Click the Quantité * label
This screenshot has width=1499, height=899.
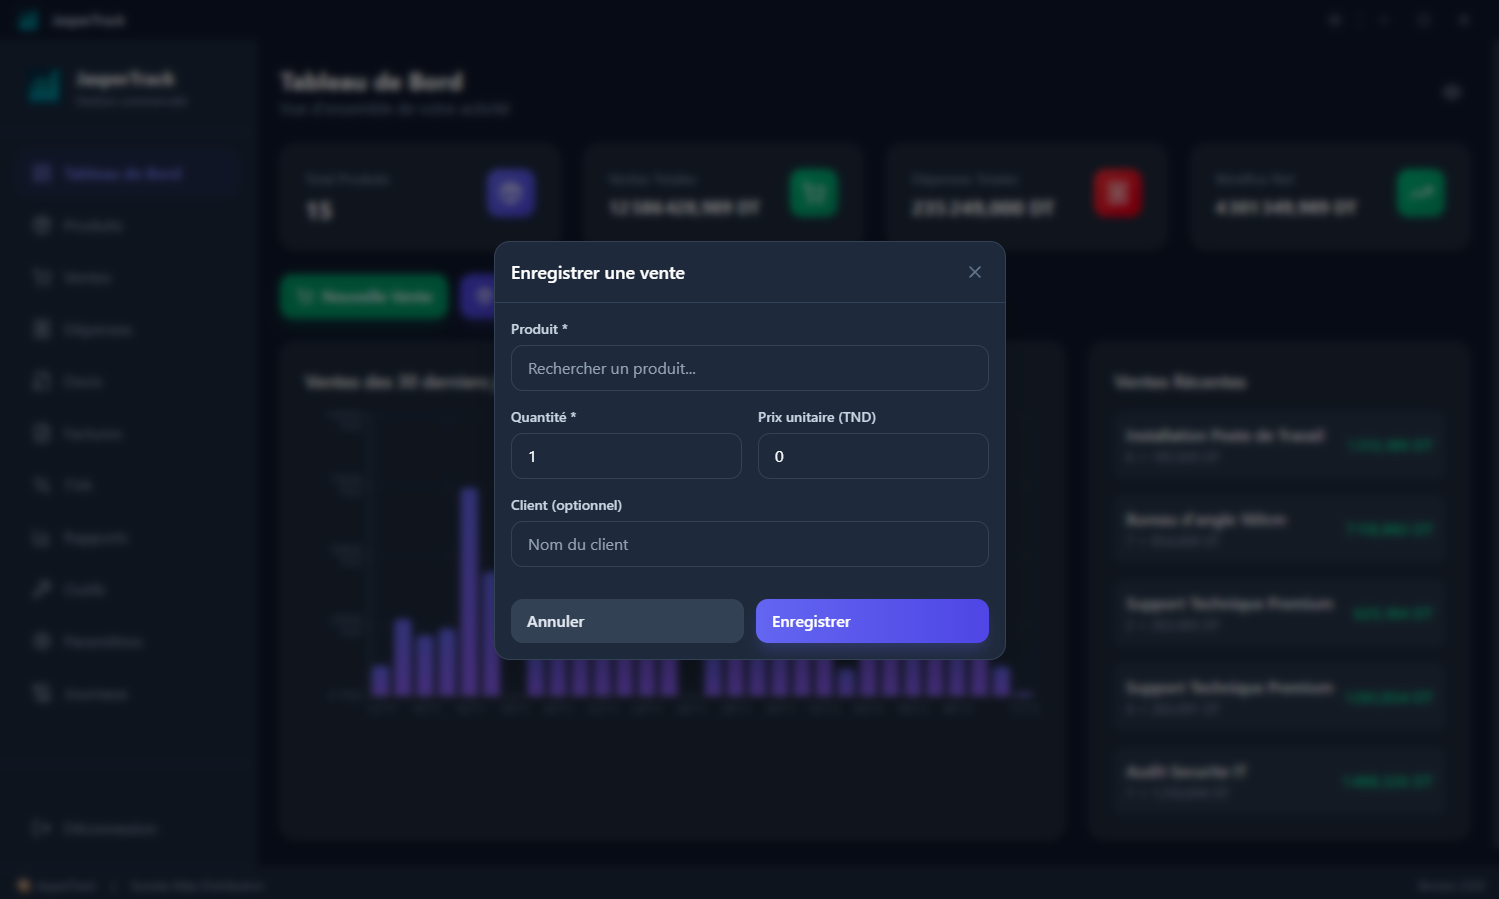tap(543, 417)
